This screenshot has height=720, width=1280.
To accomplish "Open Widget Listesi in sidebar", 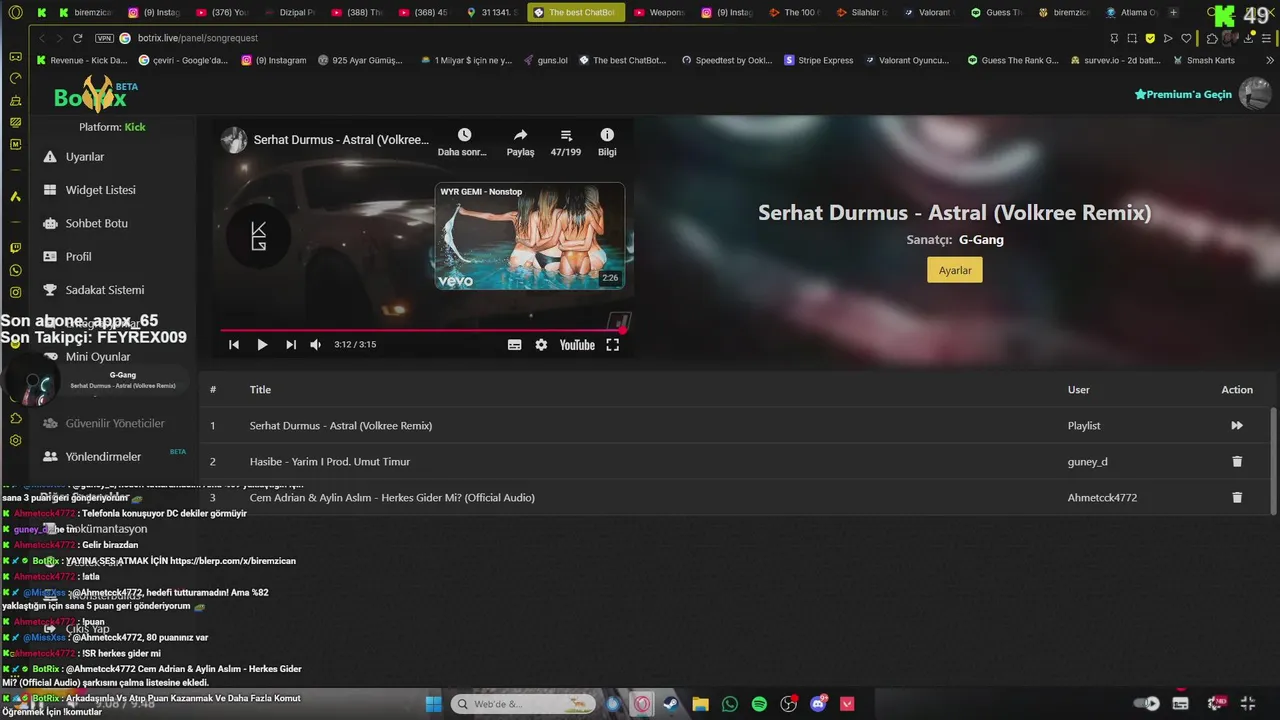I will (100, 190).
